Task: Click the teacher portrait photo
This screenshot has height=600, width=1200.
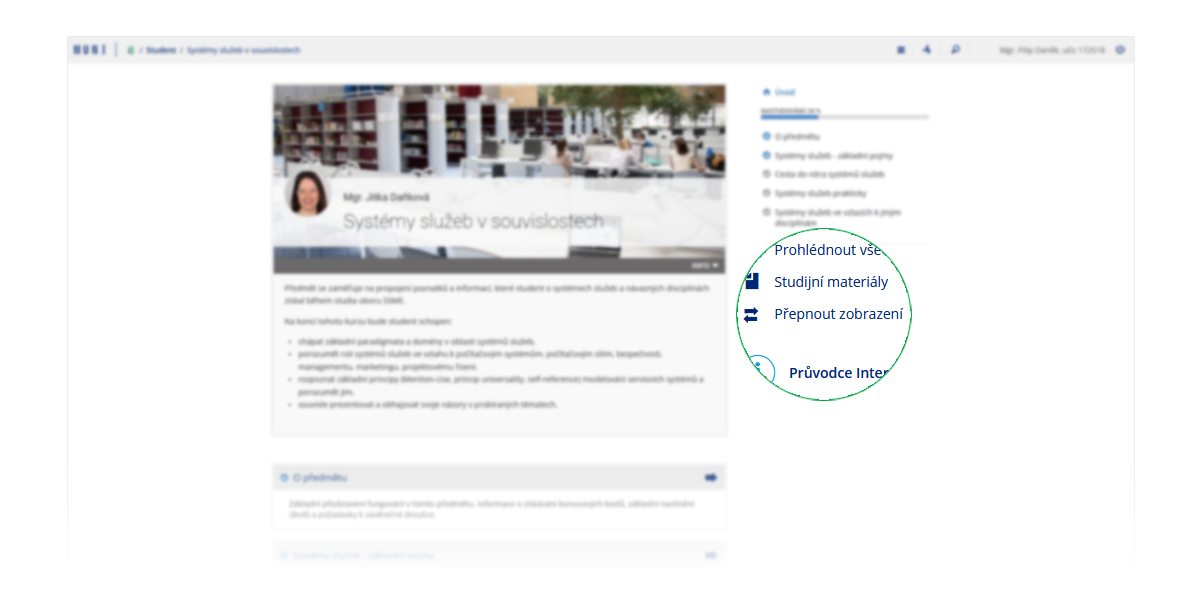Action: coord(308,194)
